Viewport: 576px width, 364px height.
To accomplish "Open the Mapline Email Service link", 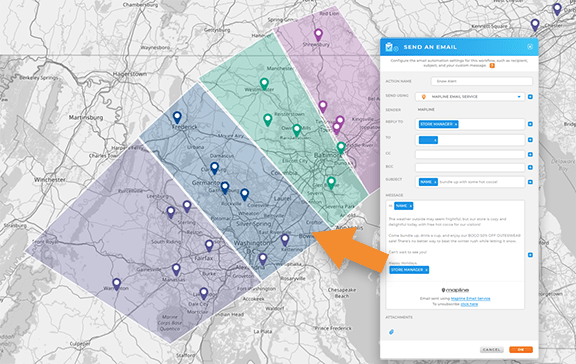I will tap(471, 299).
